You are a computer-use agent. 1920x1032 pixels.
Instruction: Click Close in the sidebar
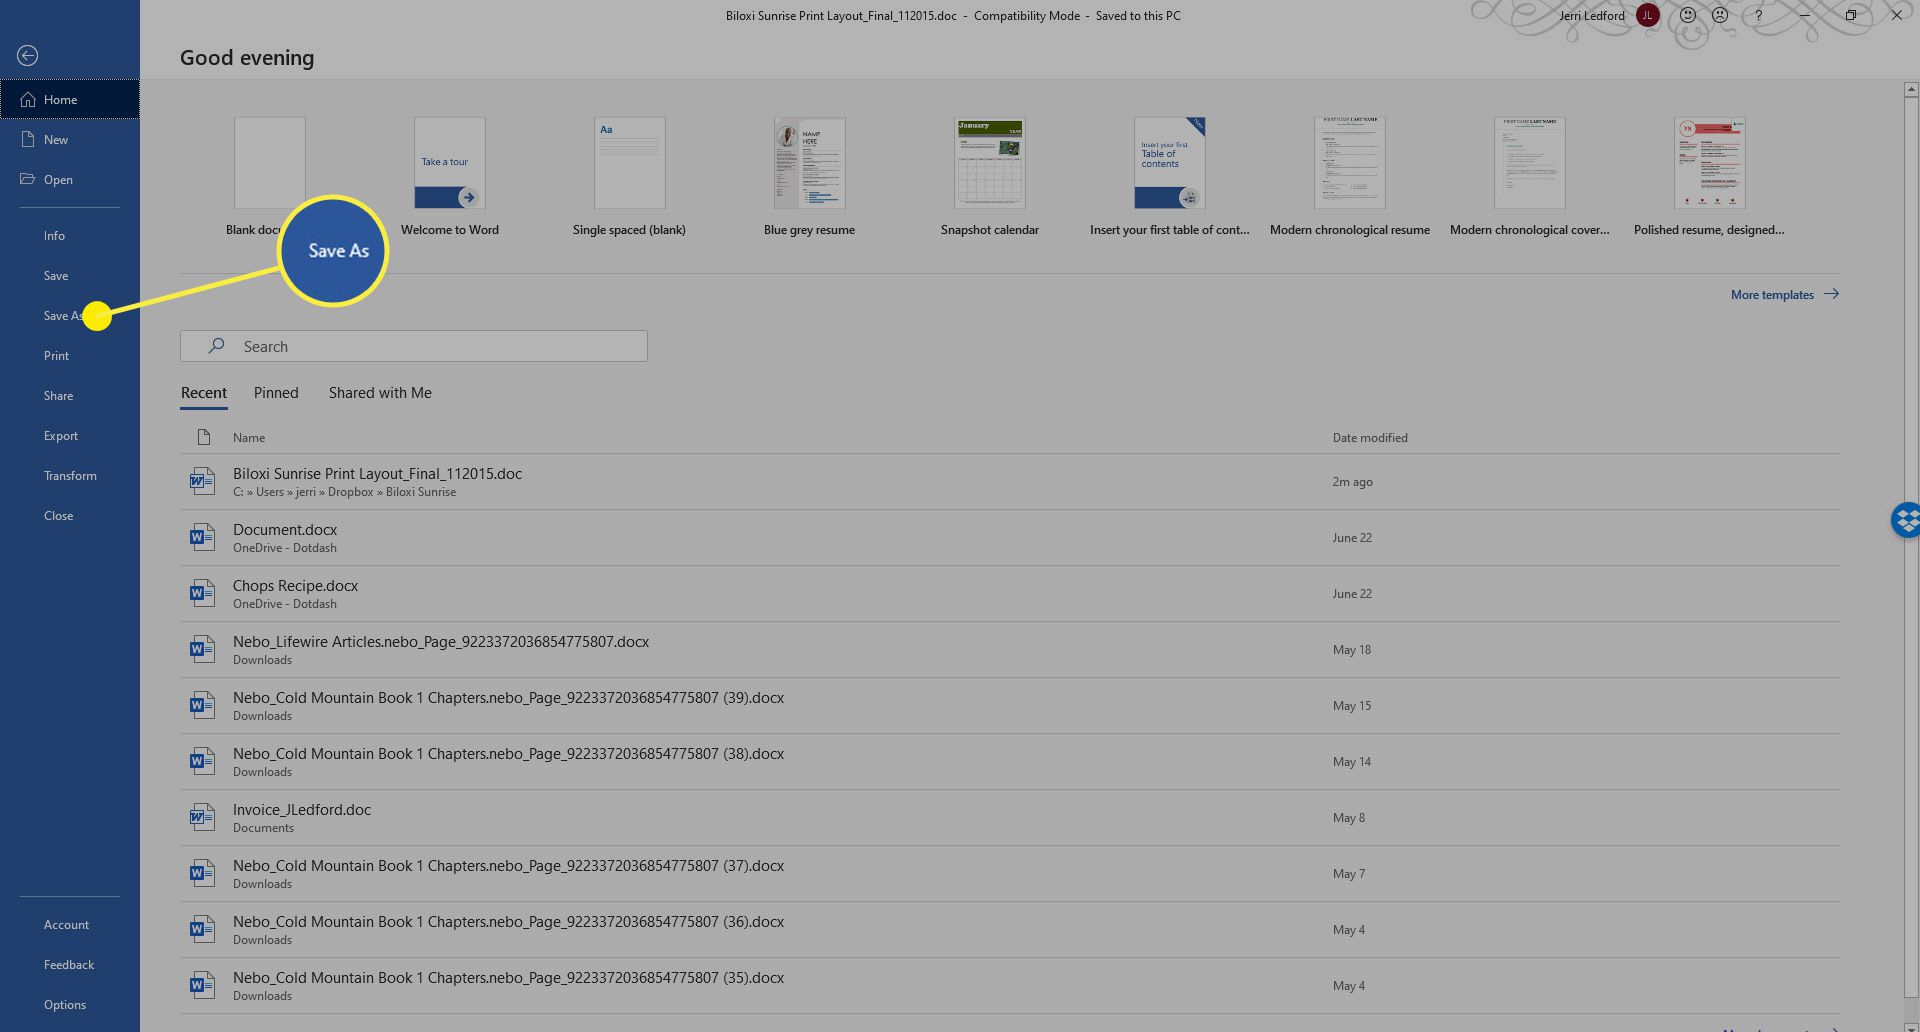70,516
